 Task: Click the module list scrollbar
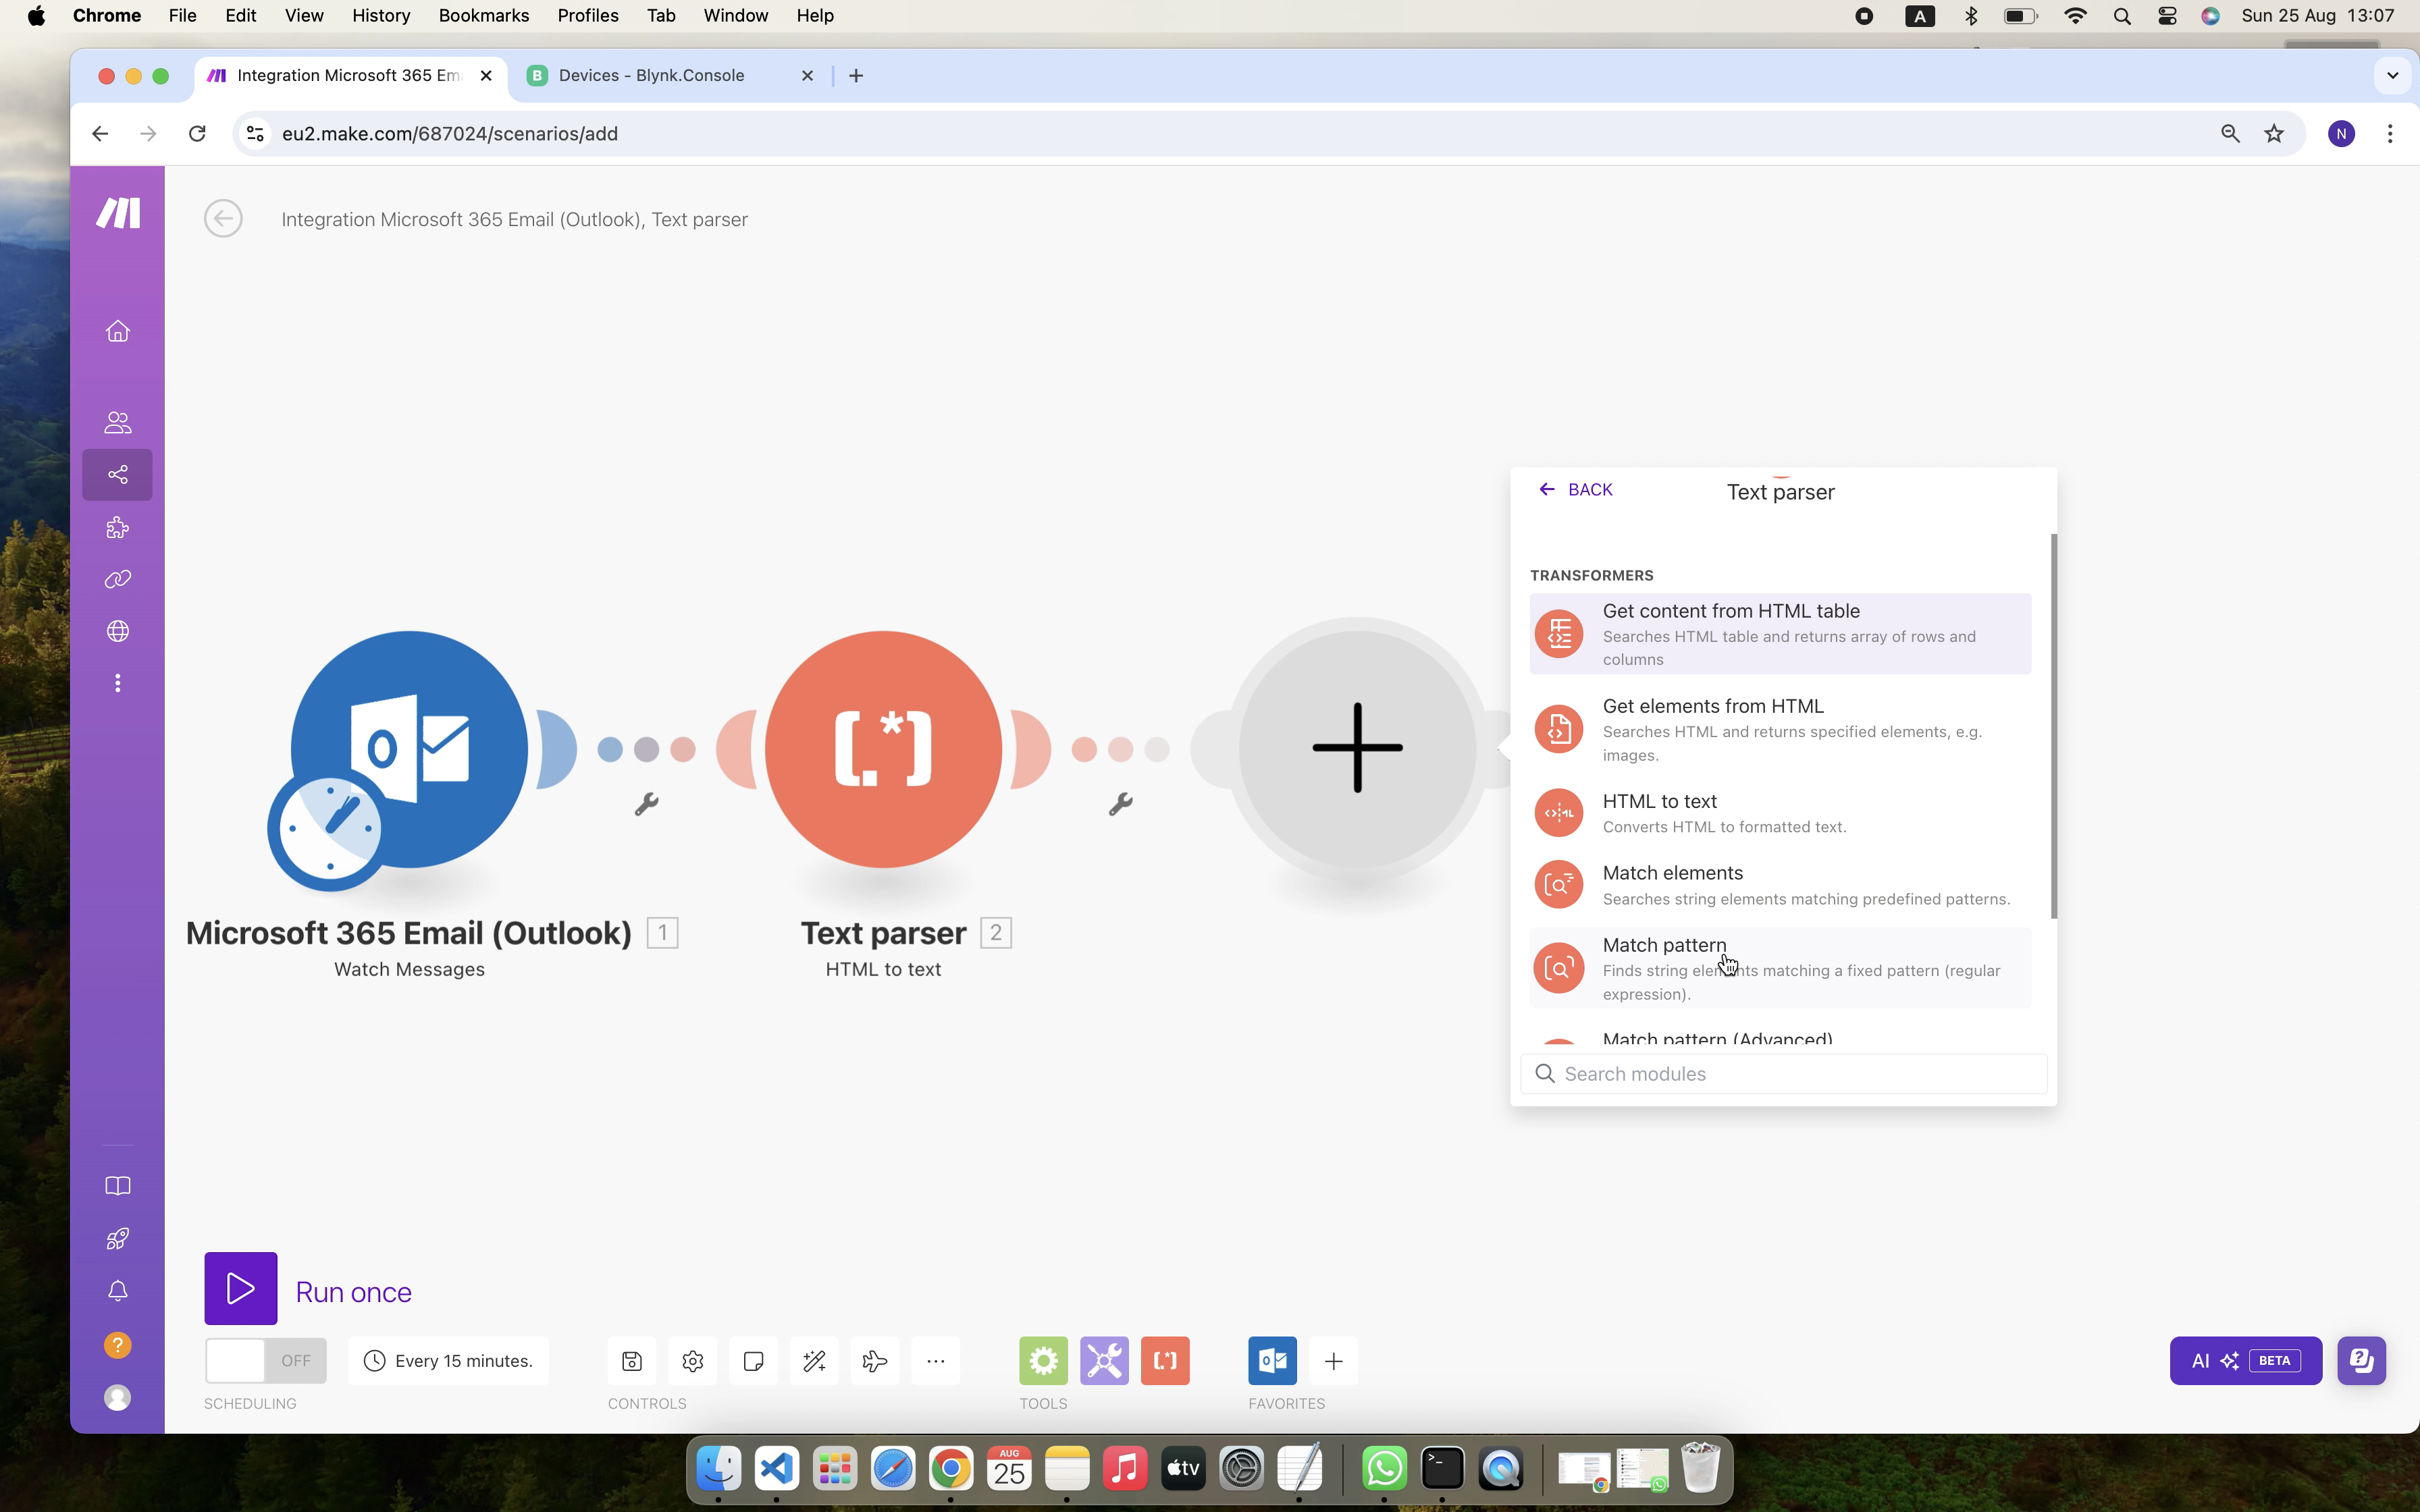click(x=2054, y=726)
